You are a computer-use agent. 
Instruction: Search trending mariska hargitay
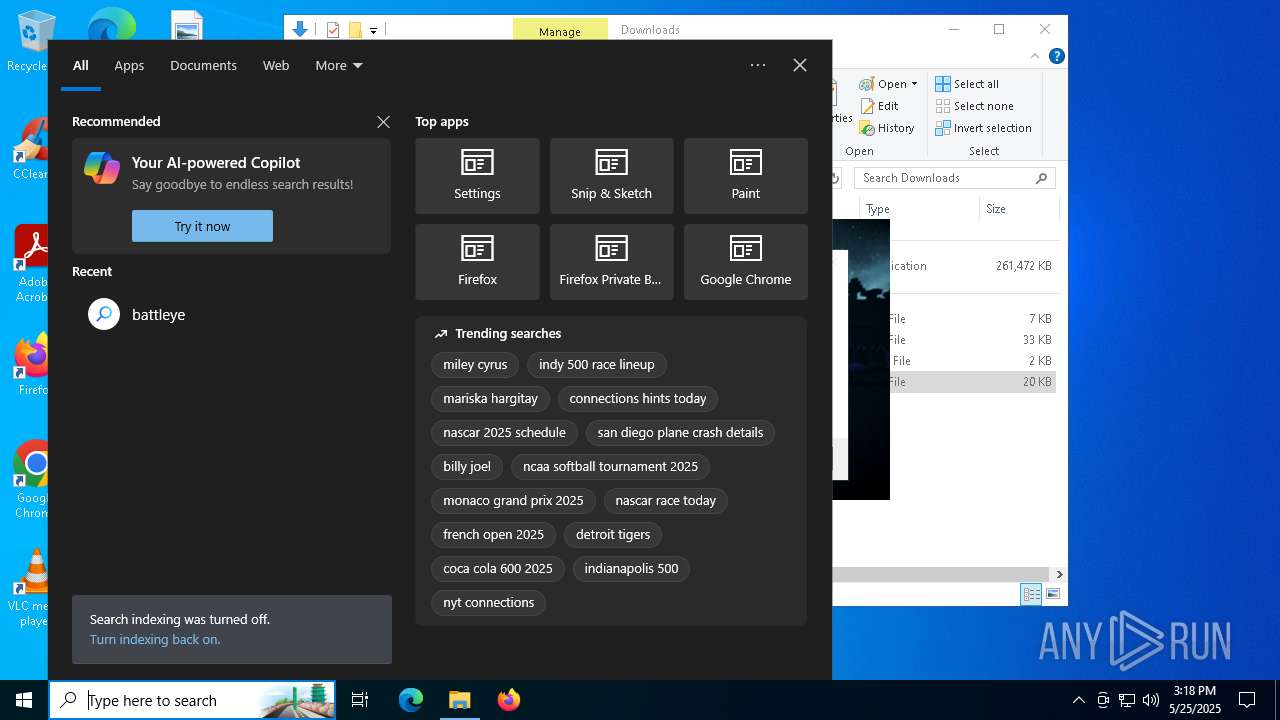490,399
